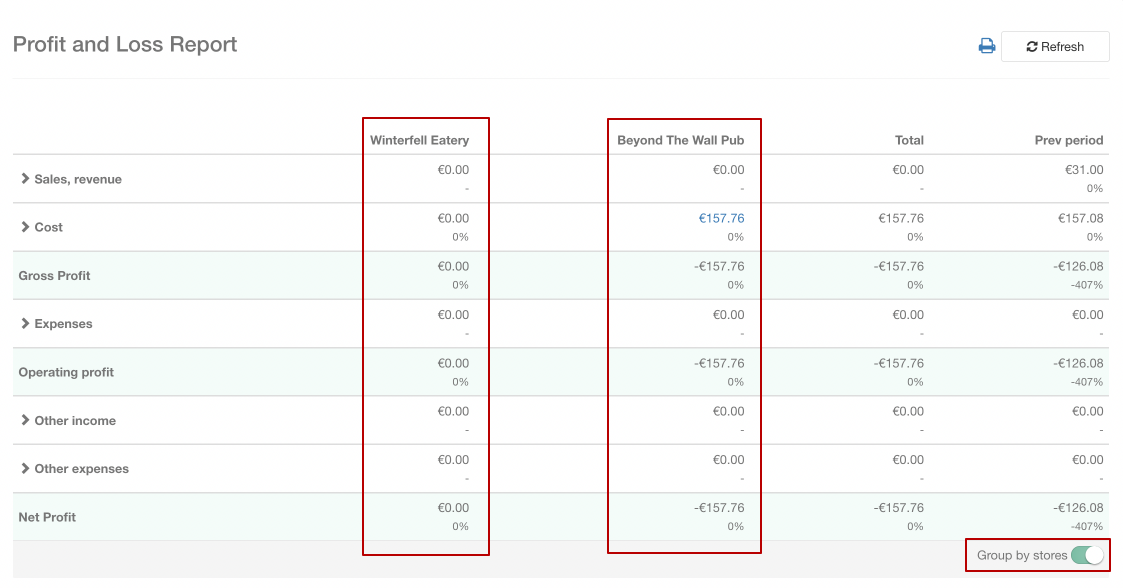Click the Refresh button

click(1055, 47)
